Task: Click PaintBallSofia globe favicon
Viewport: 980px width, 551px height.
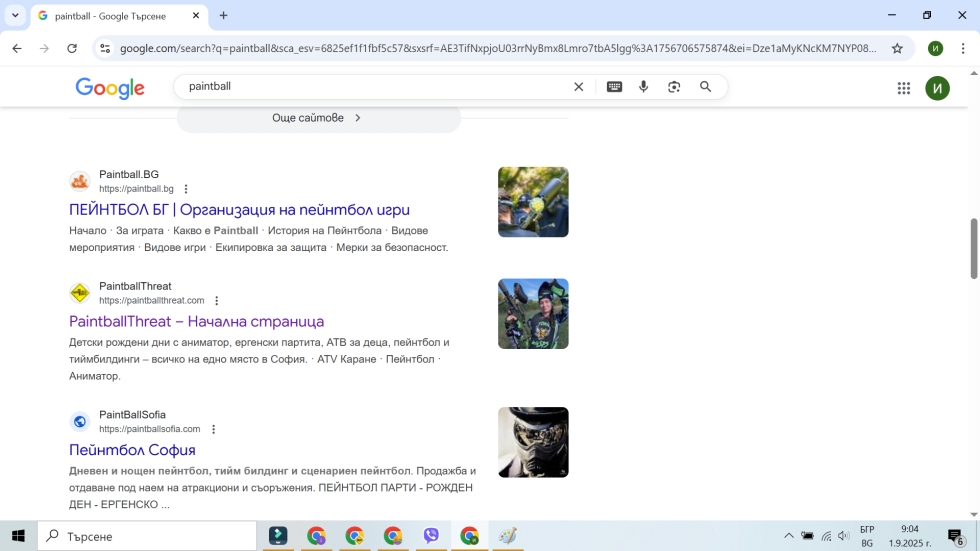Action: 79,422
